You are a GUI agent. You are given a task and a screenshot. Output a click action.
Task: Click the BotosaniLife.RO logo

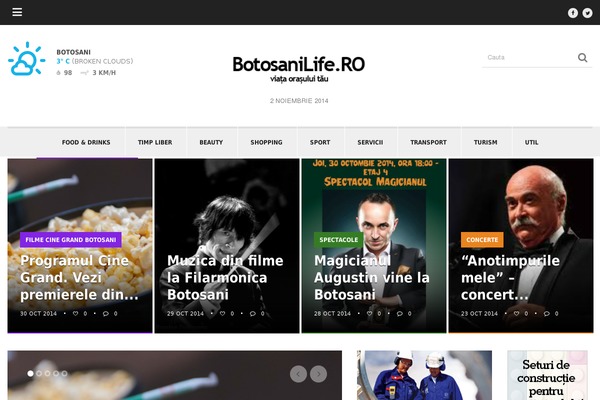(299, 69)
